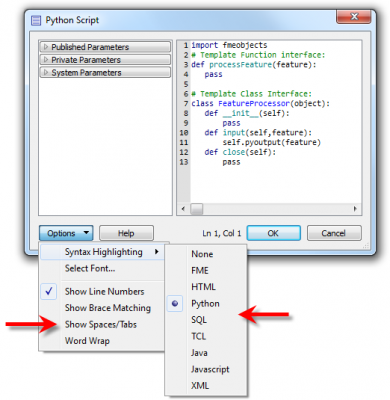Click the 'import fmeobjects' code line

tap(229, 45)
